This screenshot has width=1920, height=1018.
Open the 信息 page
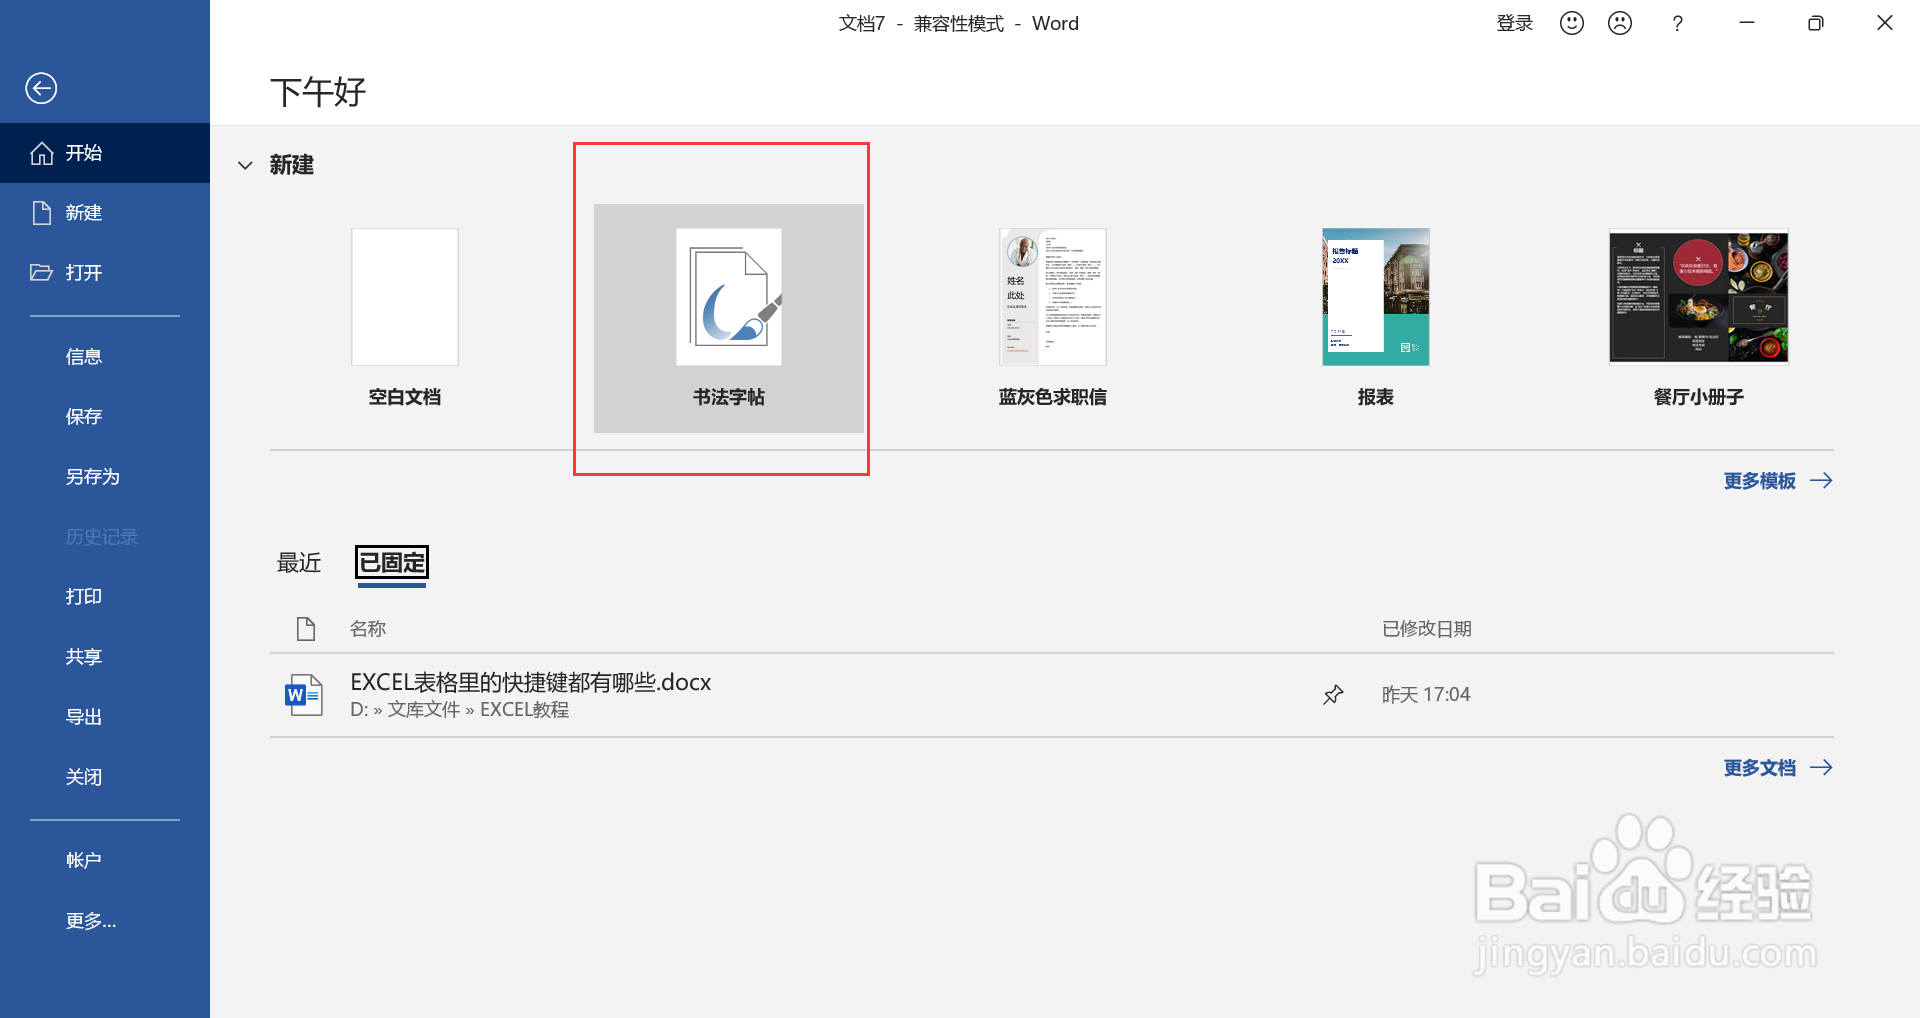tap(105, 357)
